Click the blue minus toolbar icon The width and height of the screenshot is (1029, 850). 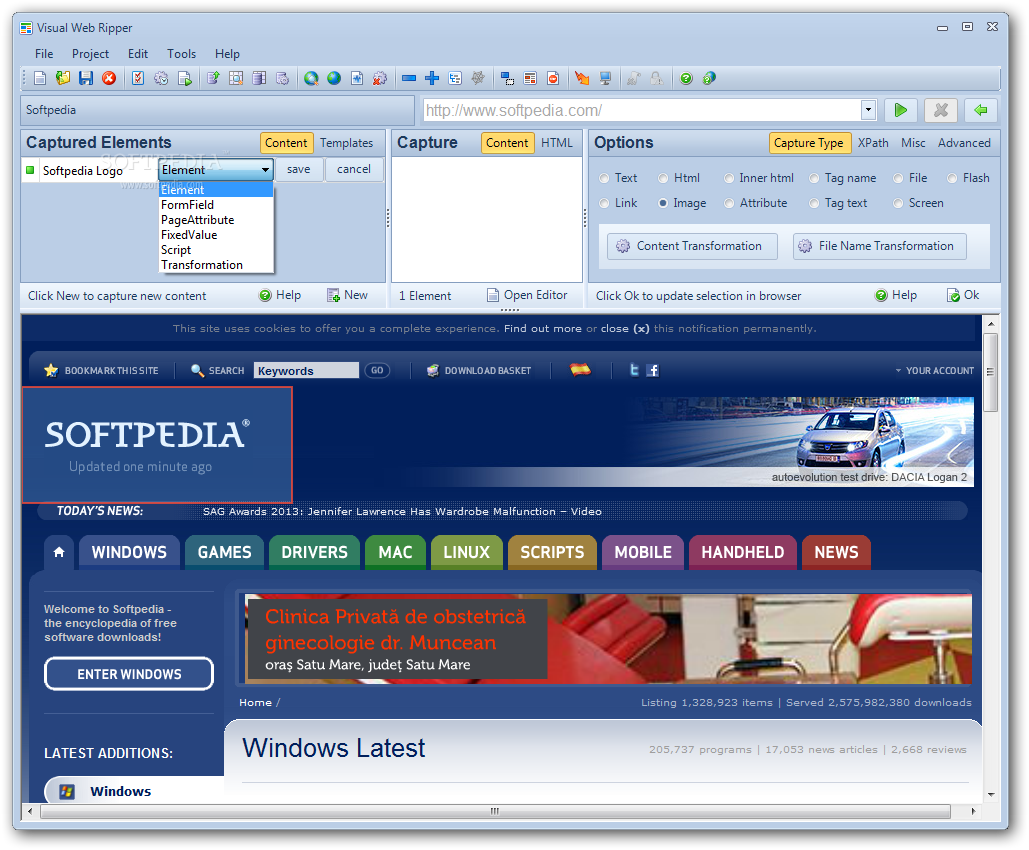tap(409, 78)
